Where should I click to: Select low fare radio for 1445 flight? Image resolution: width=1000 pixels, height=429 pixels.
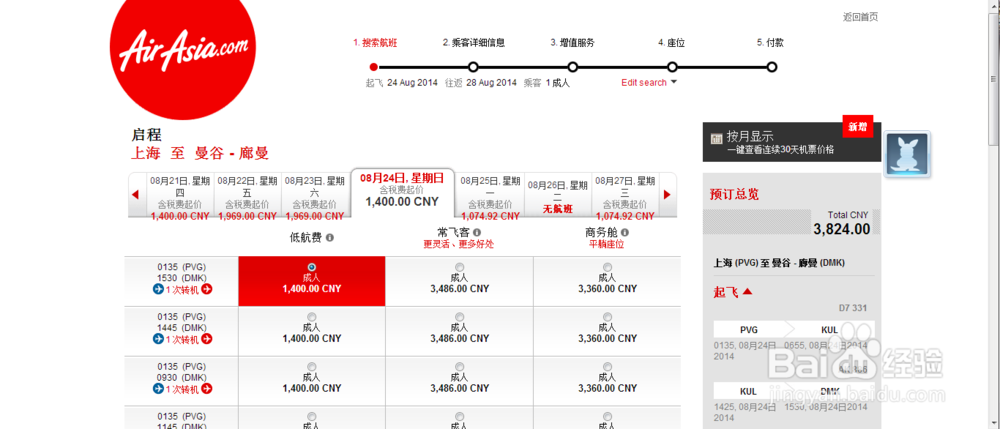(311, 317)
